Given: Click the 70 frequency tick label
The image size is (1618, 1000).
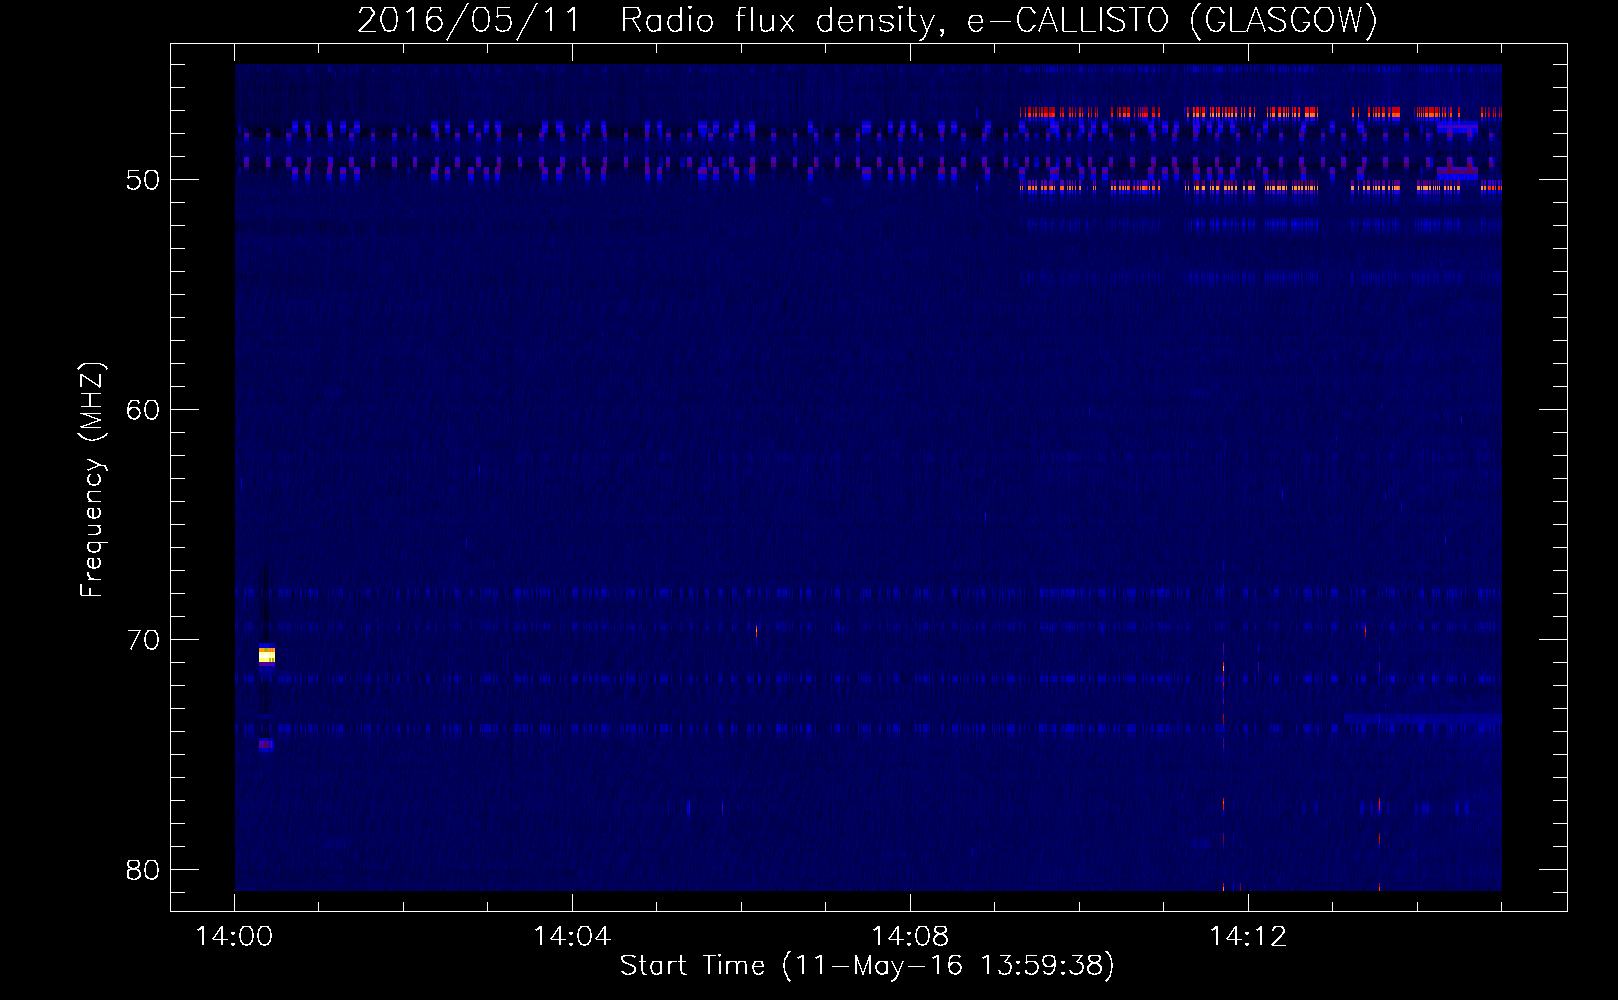Looking at the screenshot, I should [143, 640].
